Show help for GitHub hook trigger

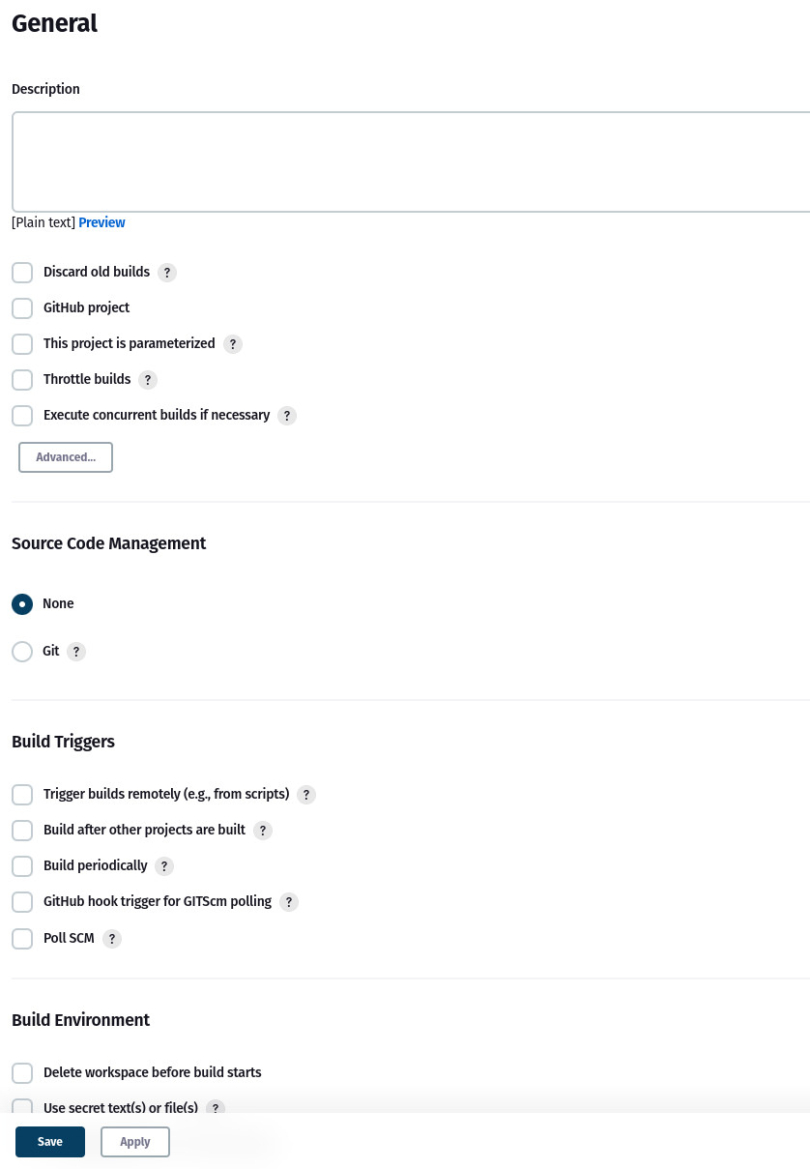pos(289,901)
